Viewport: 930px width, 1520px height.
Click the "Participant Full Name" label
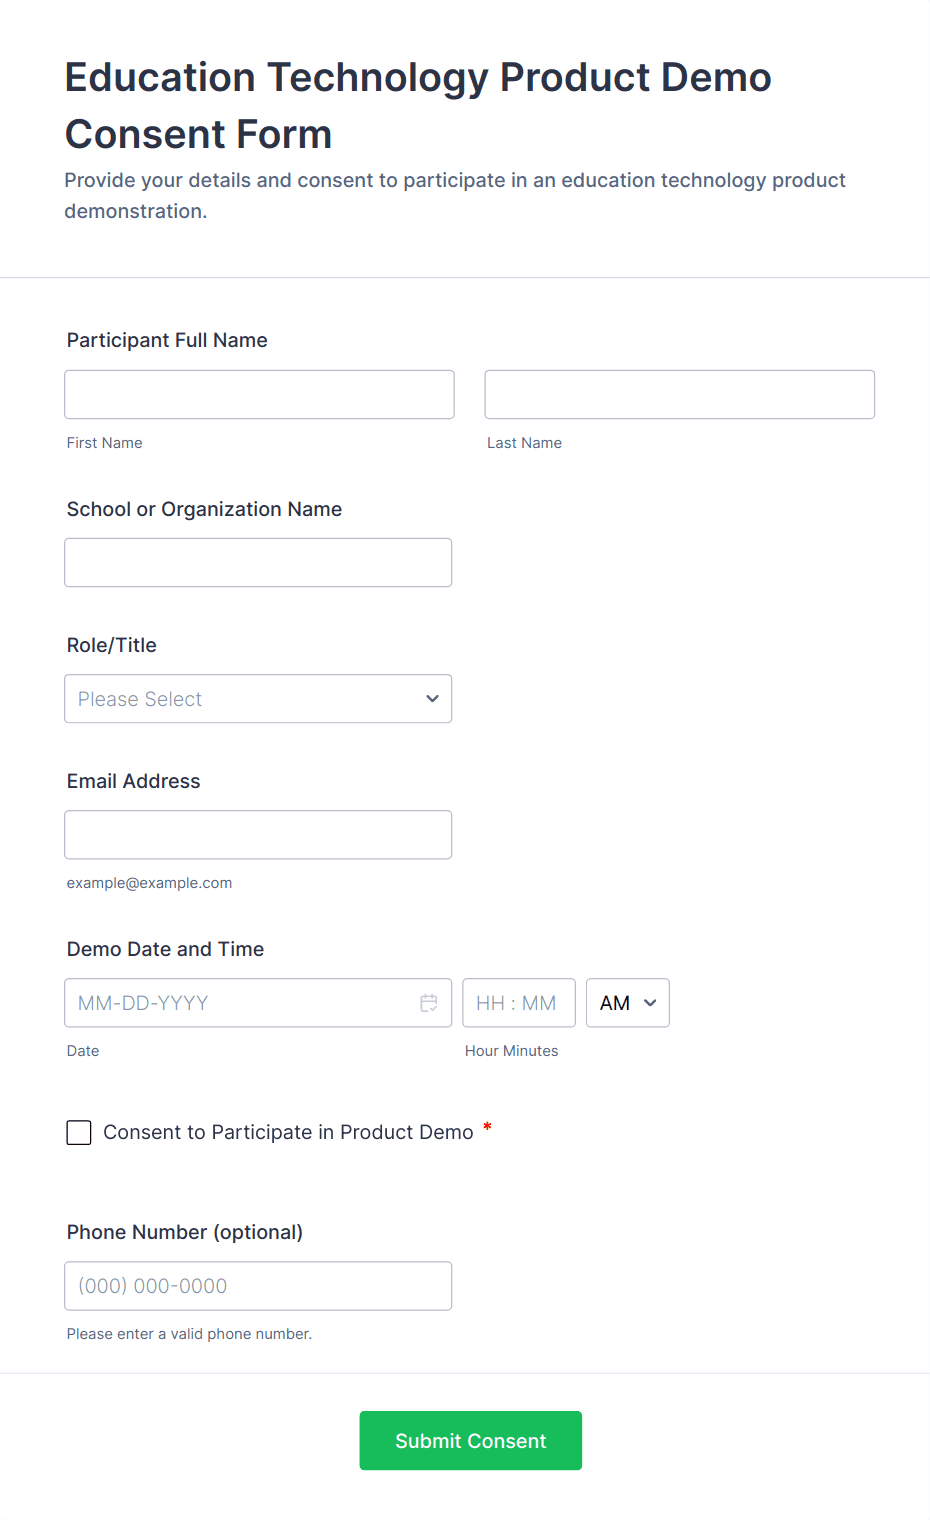tap(167, 340)
